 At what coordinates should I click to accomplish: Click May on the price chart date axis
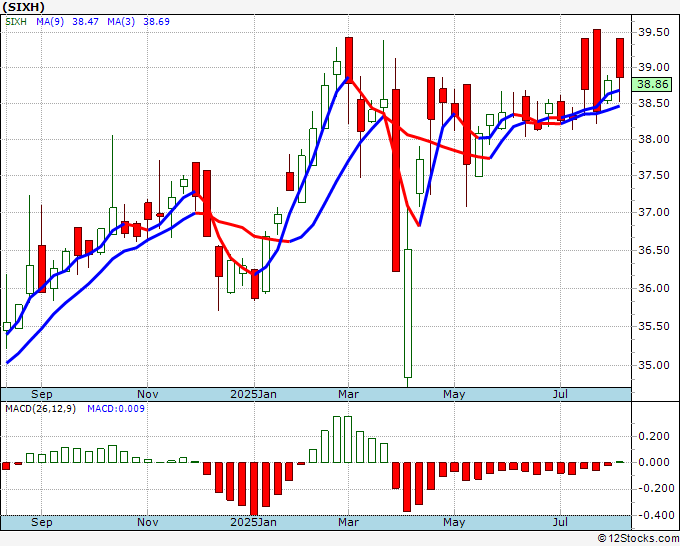(x=454, y=394)
